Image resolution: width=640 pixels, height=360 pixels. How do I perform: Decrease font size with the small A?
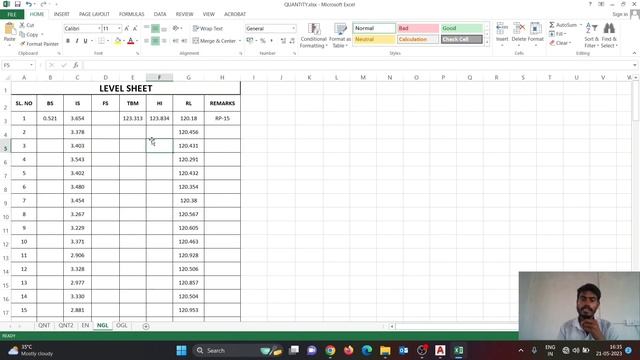(135, 29)
